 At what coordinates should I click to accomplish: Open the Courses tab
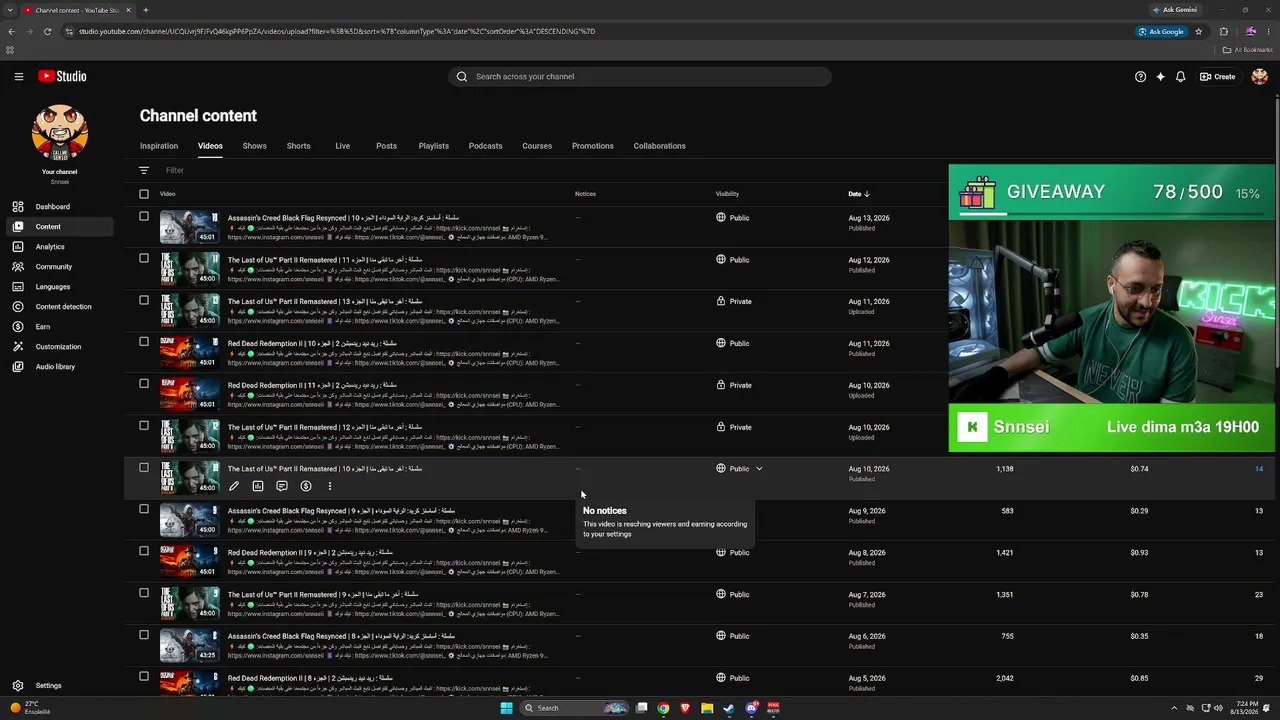click(537, 146)
